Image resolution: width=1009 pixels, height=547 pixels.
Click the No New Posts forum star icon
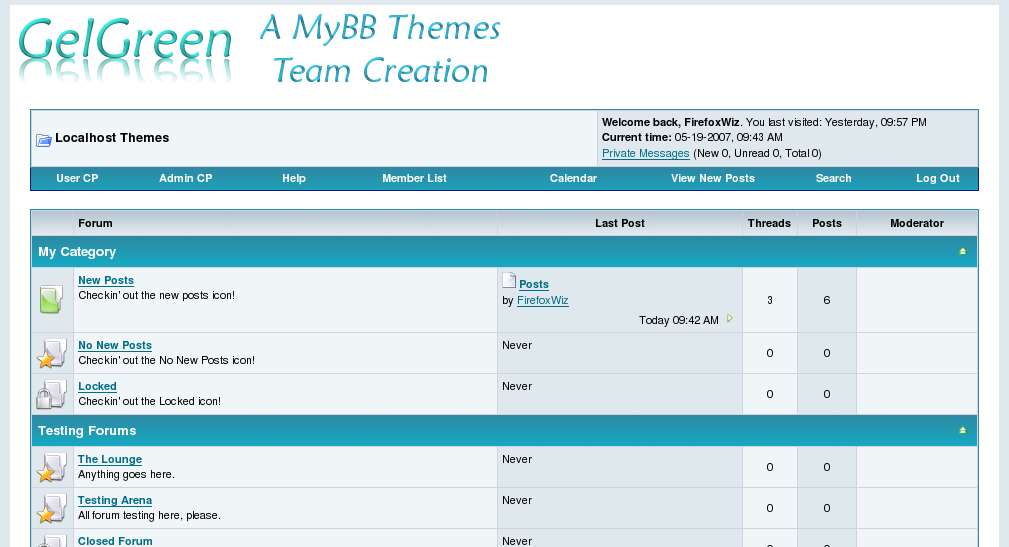click(x=52, y=353)
